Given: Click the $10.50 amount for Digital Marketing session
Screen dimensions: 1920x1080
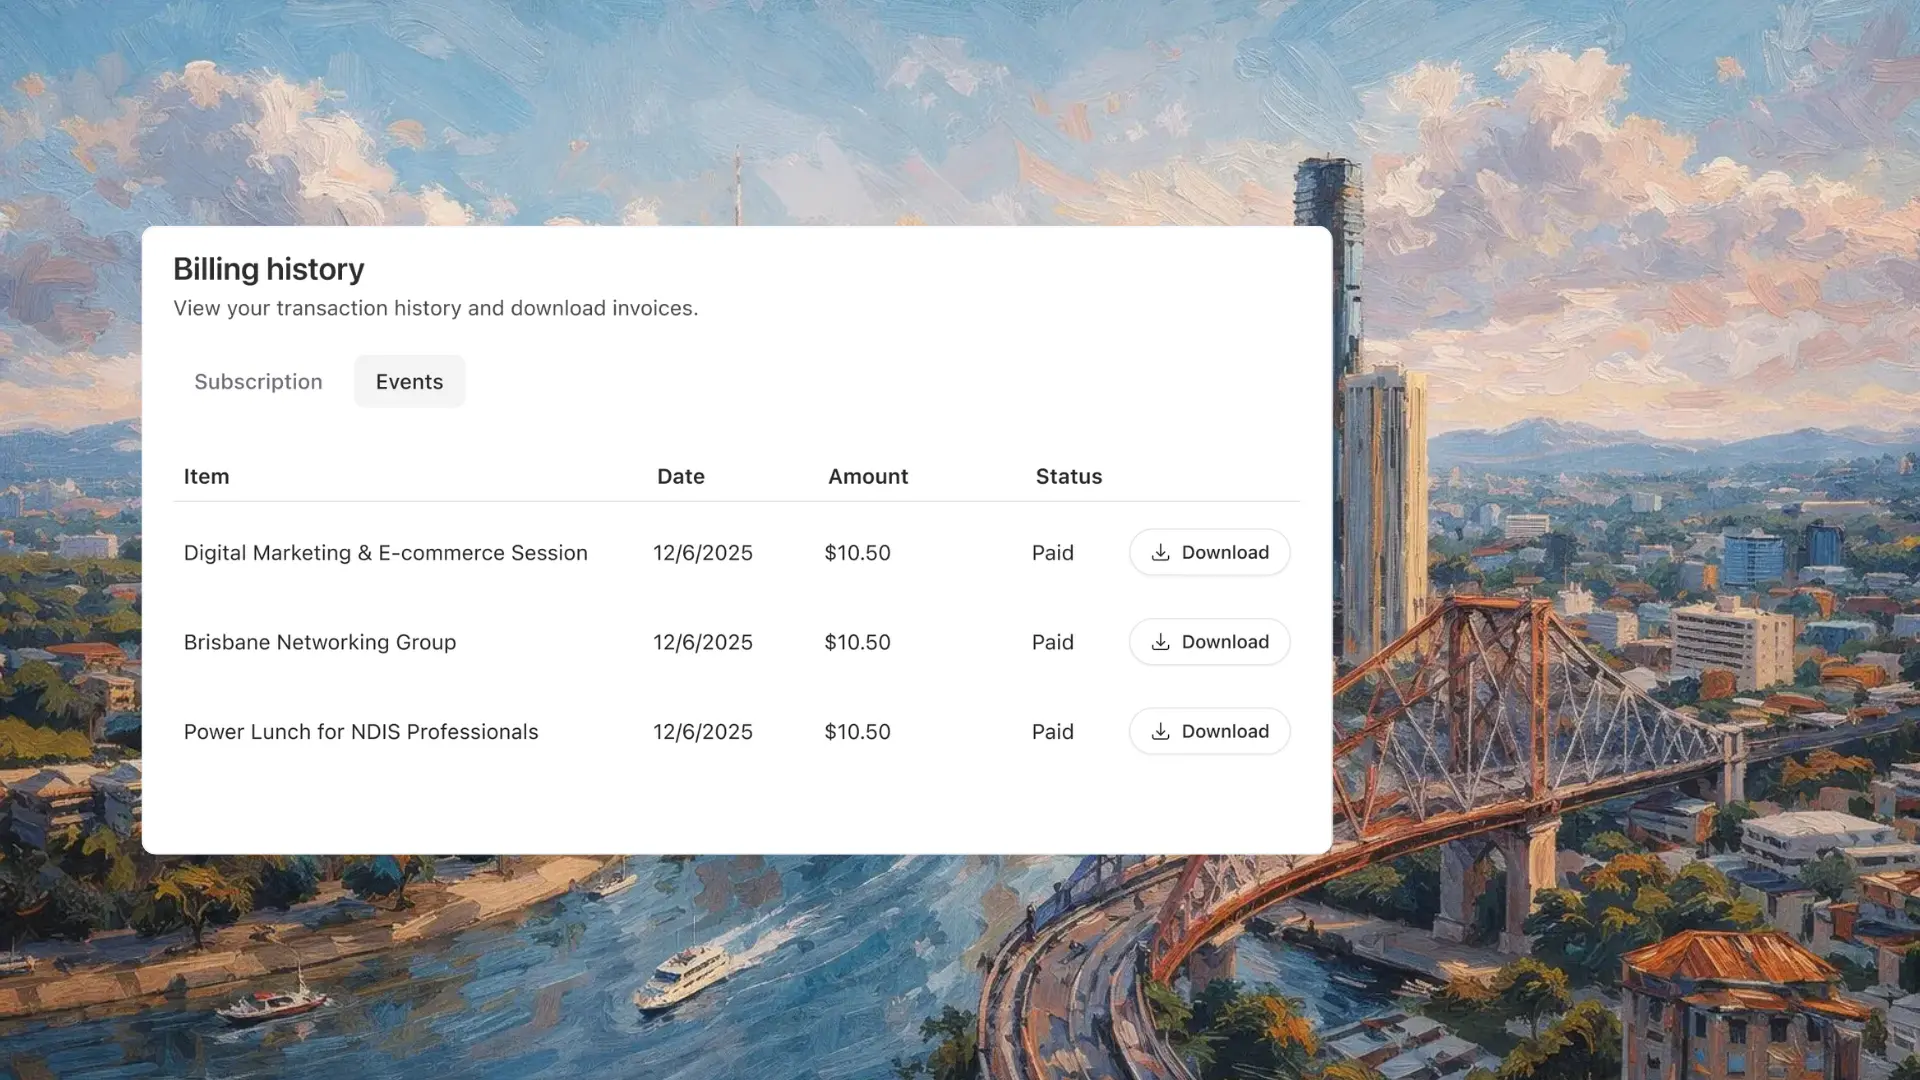Looking at the screenshot, I should tap(857, 553).
